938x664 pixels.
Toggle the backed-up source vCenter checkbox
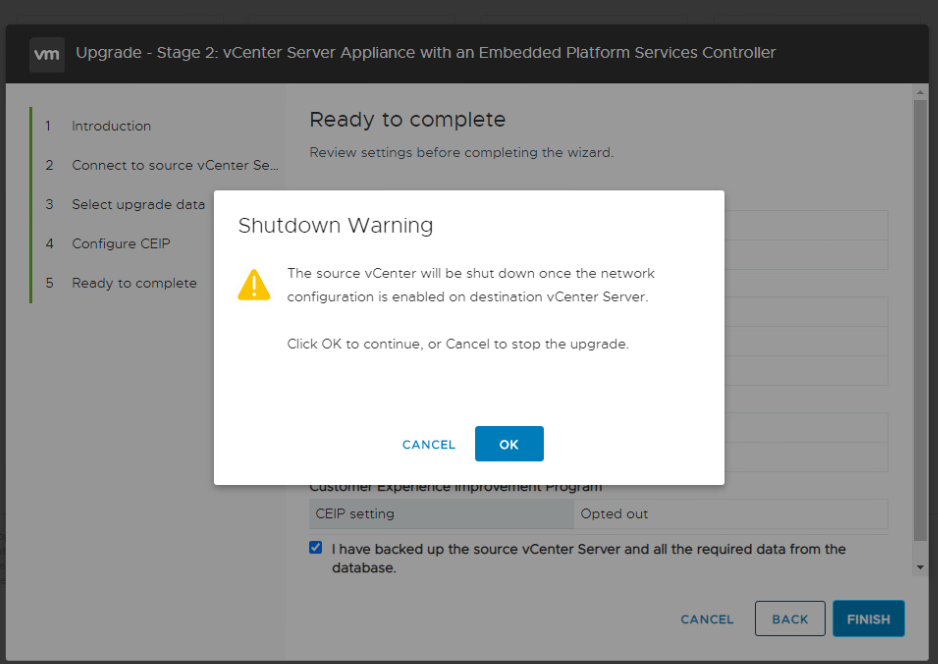(x=316, y=547)
